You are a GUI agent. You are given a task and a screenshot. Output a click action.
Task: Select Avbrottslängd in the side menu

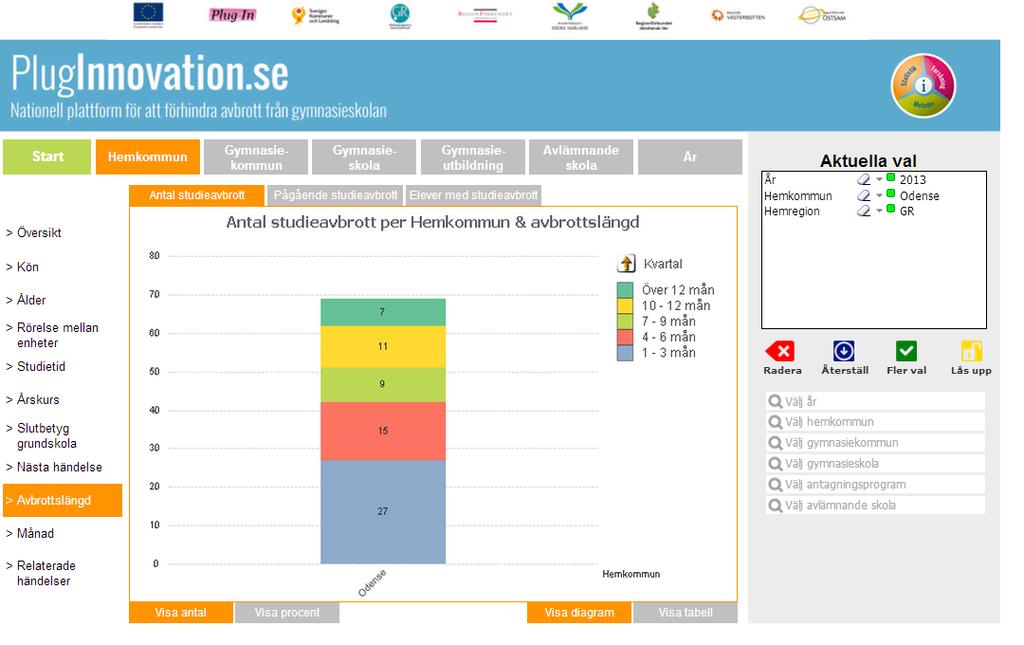coord(63,501)
